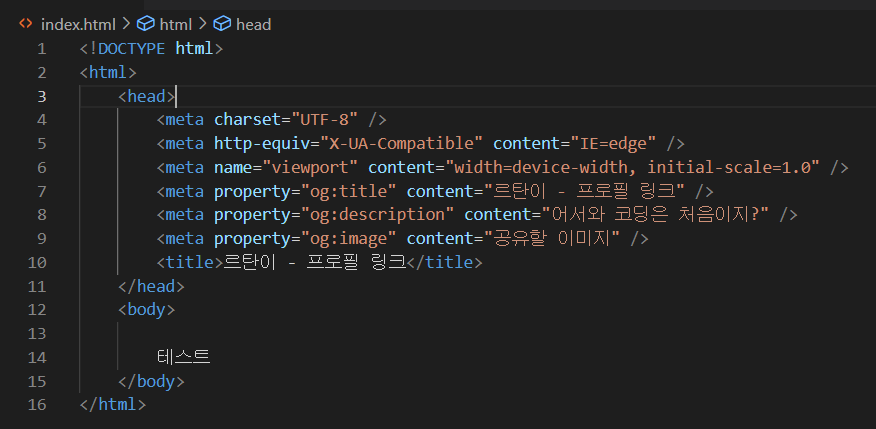876x429 pixels.
Task: Click the "X-UA-Compatible" string
Action: (x=401, y=144)
